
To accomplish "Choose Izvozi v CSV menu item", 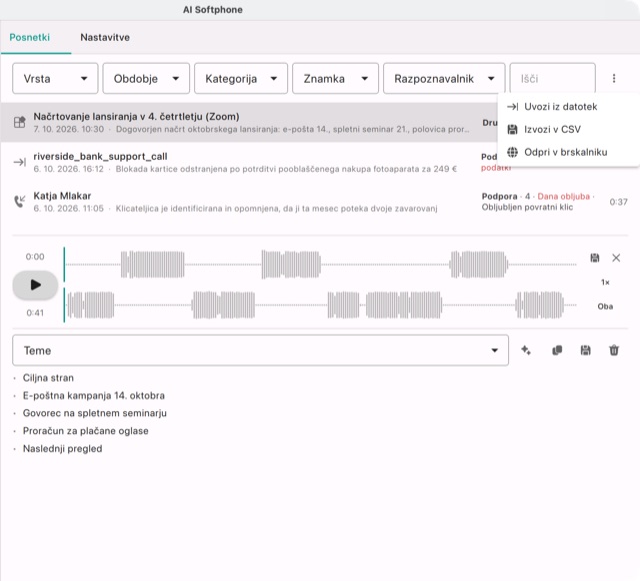I will pyautogui.click(x=568, y=129).
